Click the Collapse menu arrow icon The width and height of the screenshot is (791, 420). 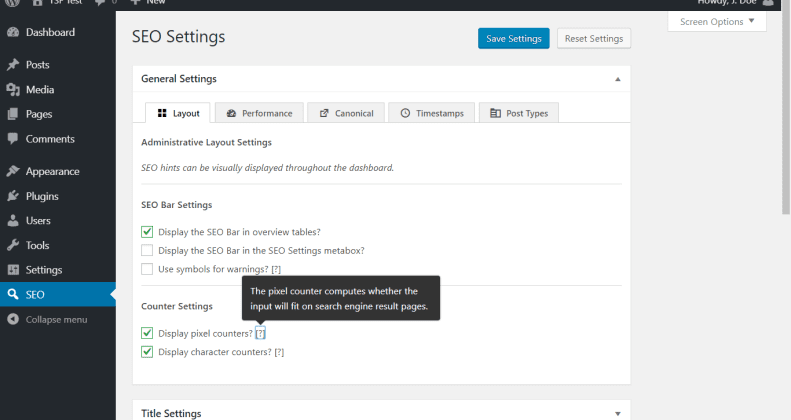[x=13, y=319]
